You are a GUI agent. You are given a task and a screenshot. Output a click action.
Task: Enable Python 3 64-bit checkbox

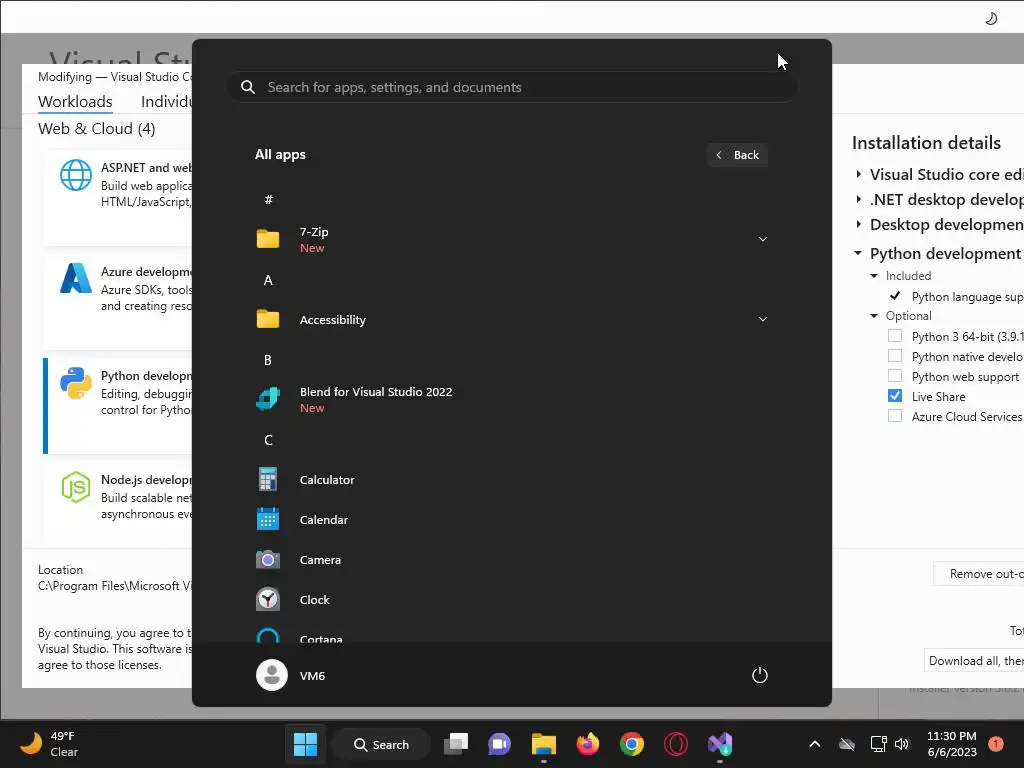895,336
